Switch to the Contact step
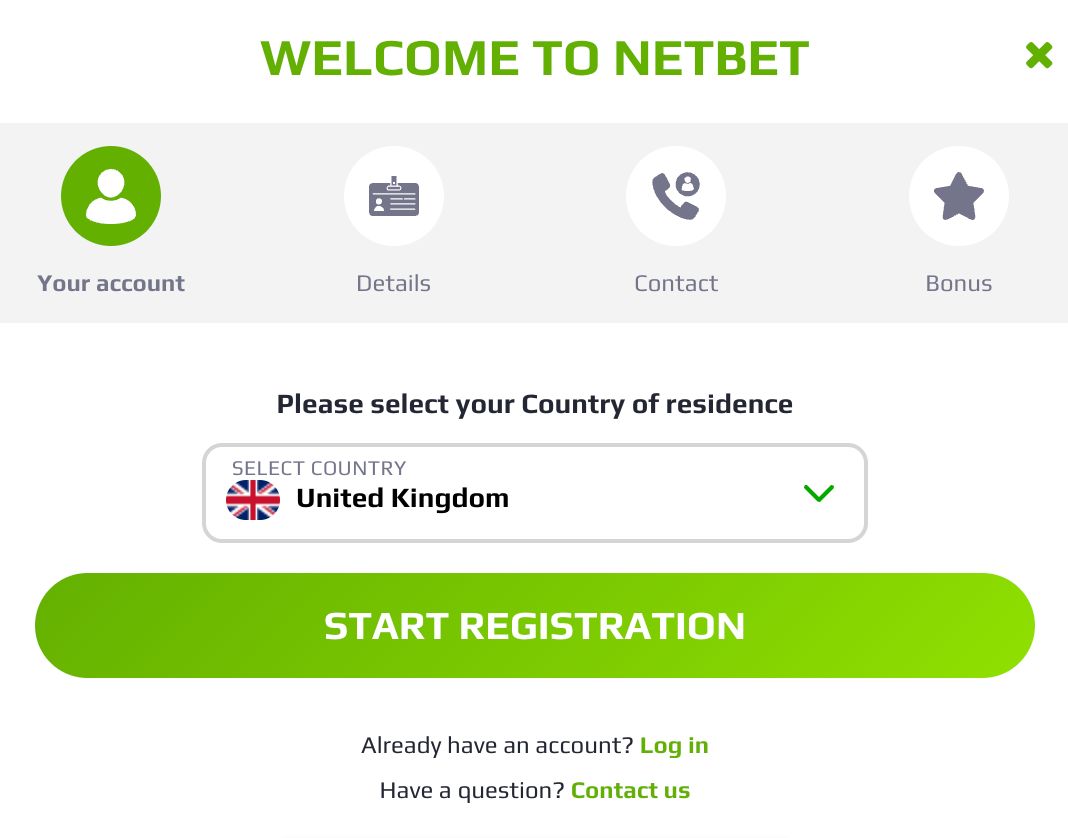Viewport: 1068px width, 838px height. pos(676,222)
